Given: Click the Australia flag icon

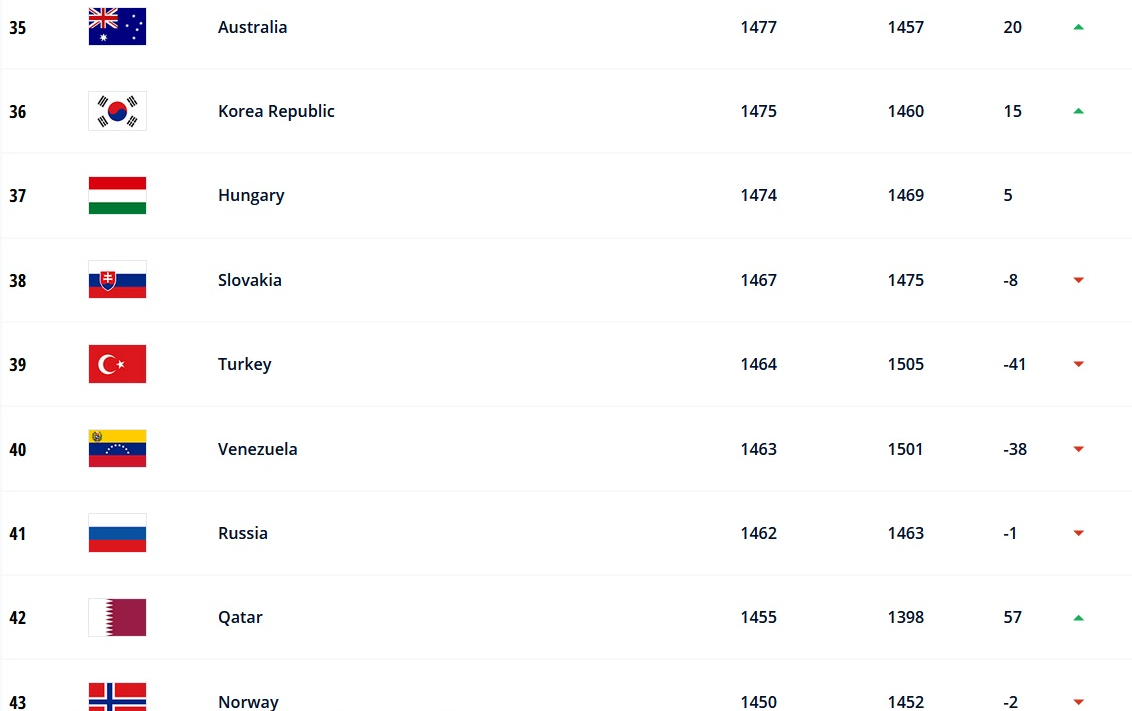Looking at the screenshot, I should pyautogui.click(x=117, y=27).
